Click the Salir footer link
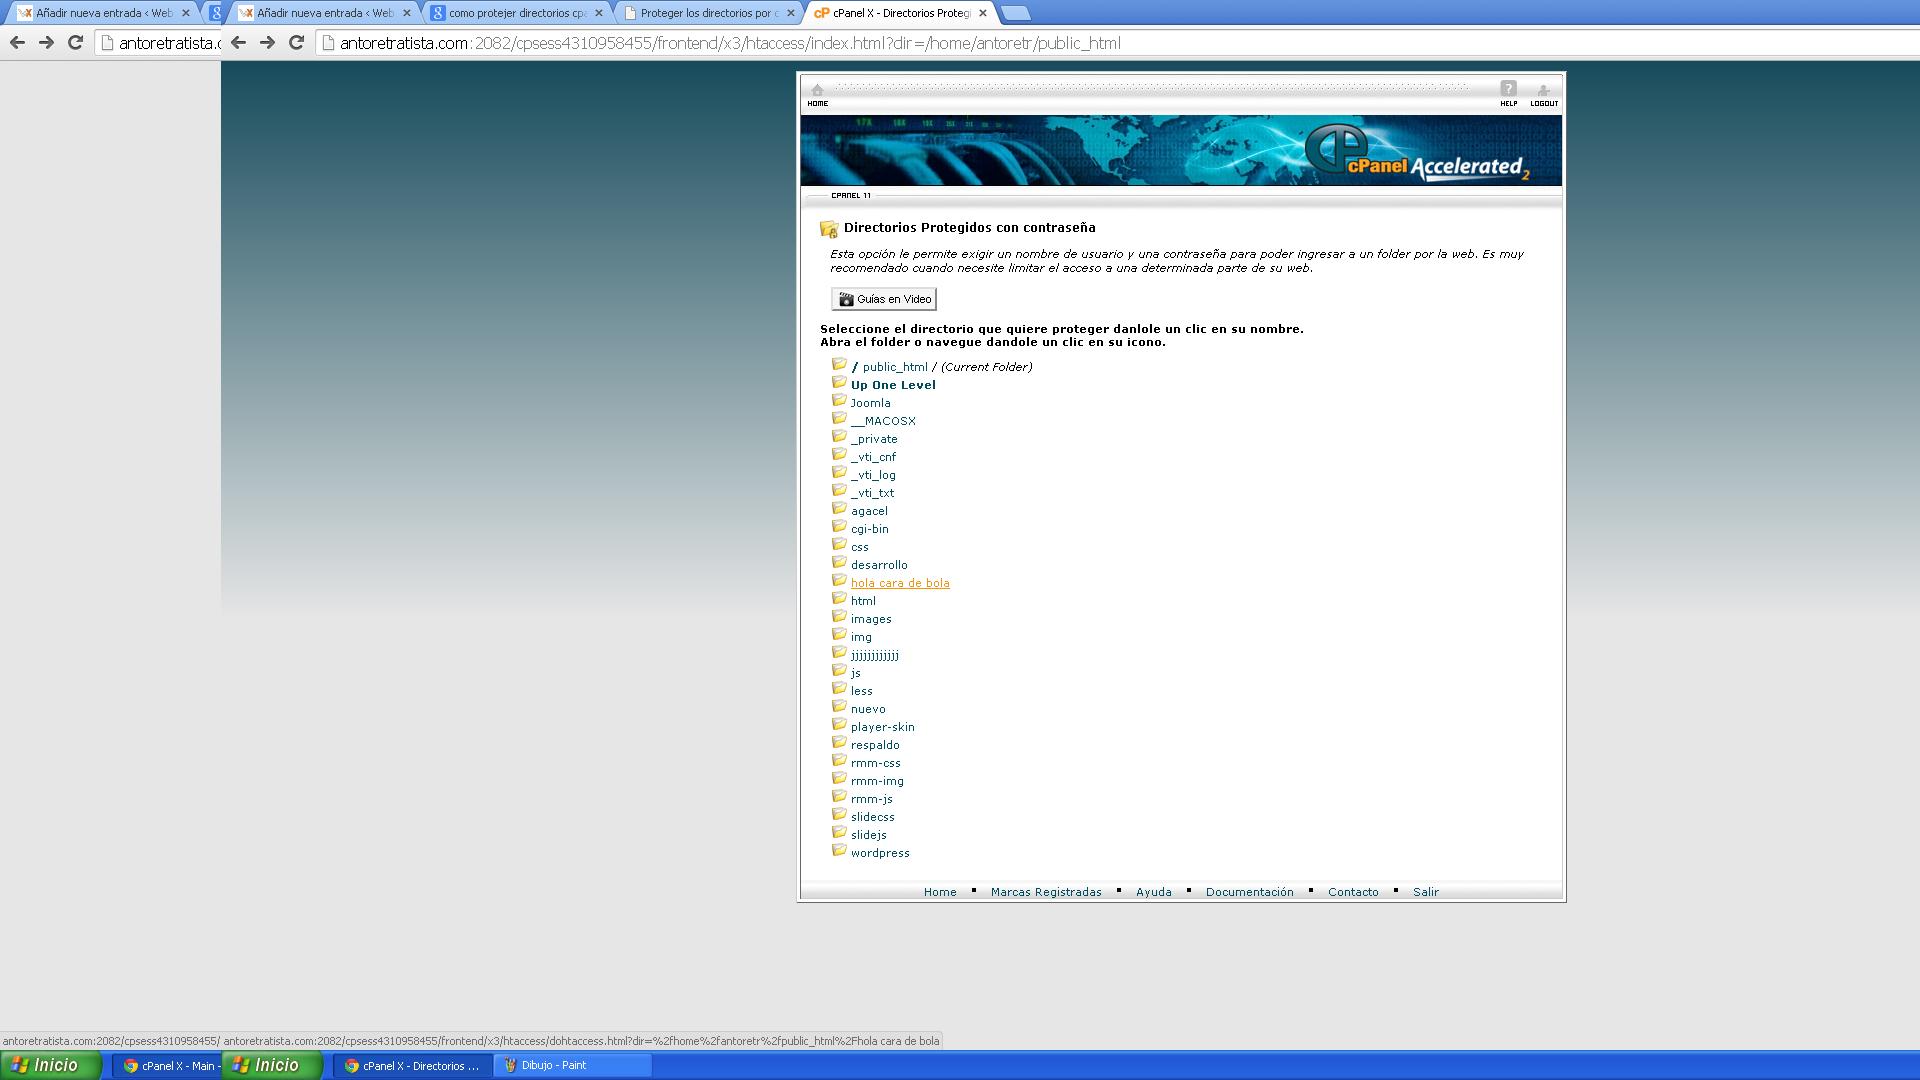Viewport: 1920px width, 1080px height. [x=1425, y=892]
